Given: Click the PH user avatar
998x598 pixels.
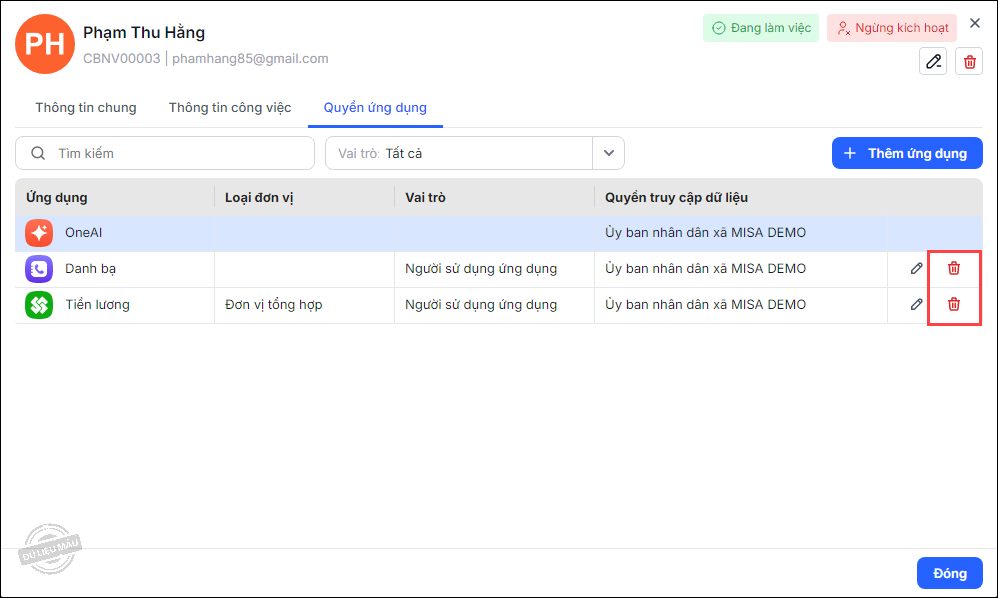Looking at the screenshot, I should click(44, 44).
